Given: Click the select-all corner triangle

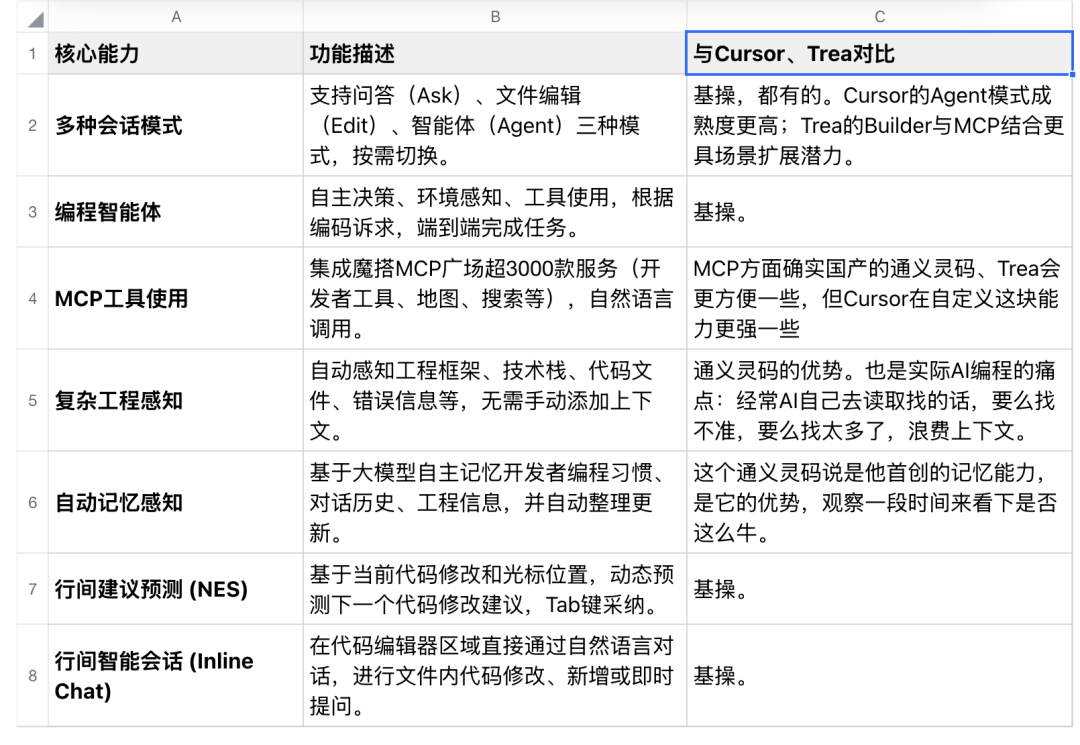Looking at the screenshot, I should [35, 19].
